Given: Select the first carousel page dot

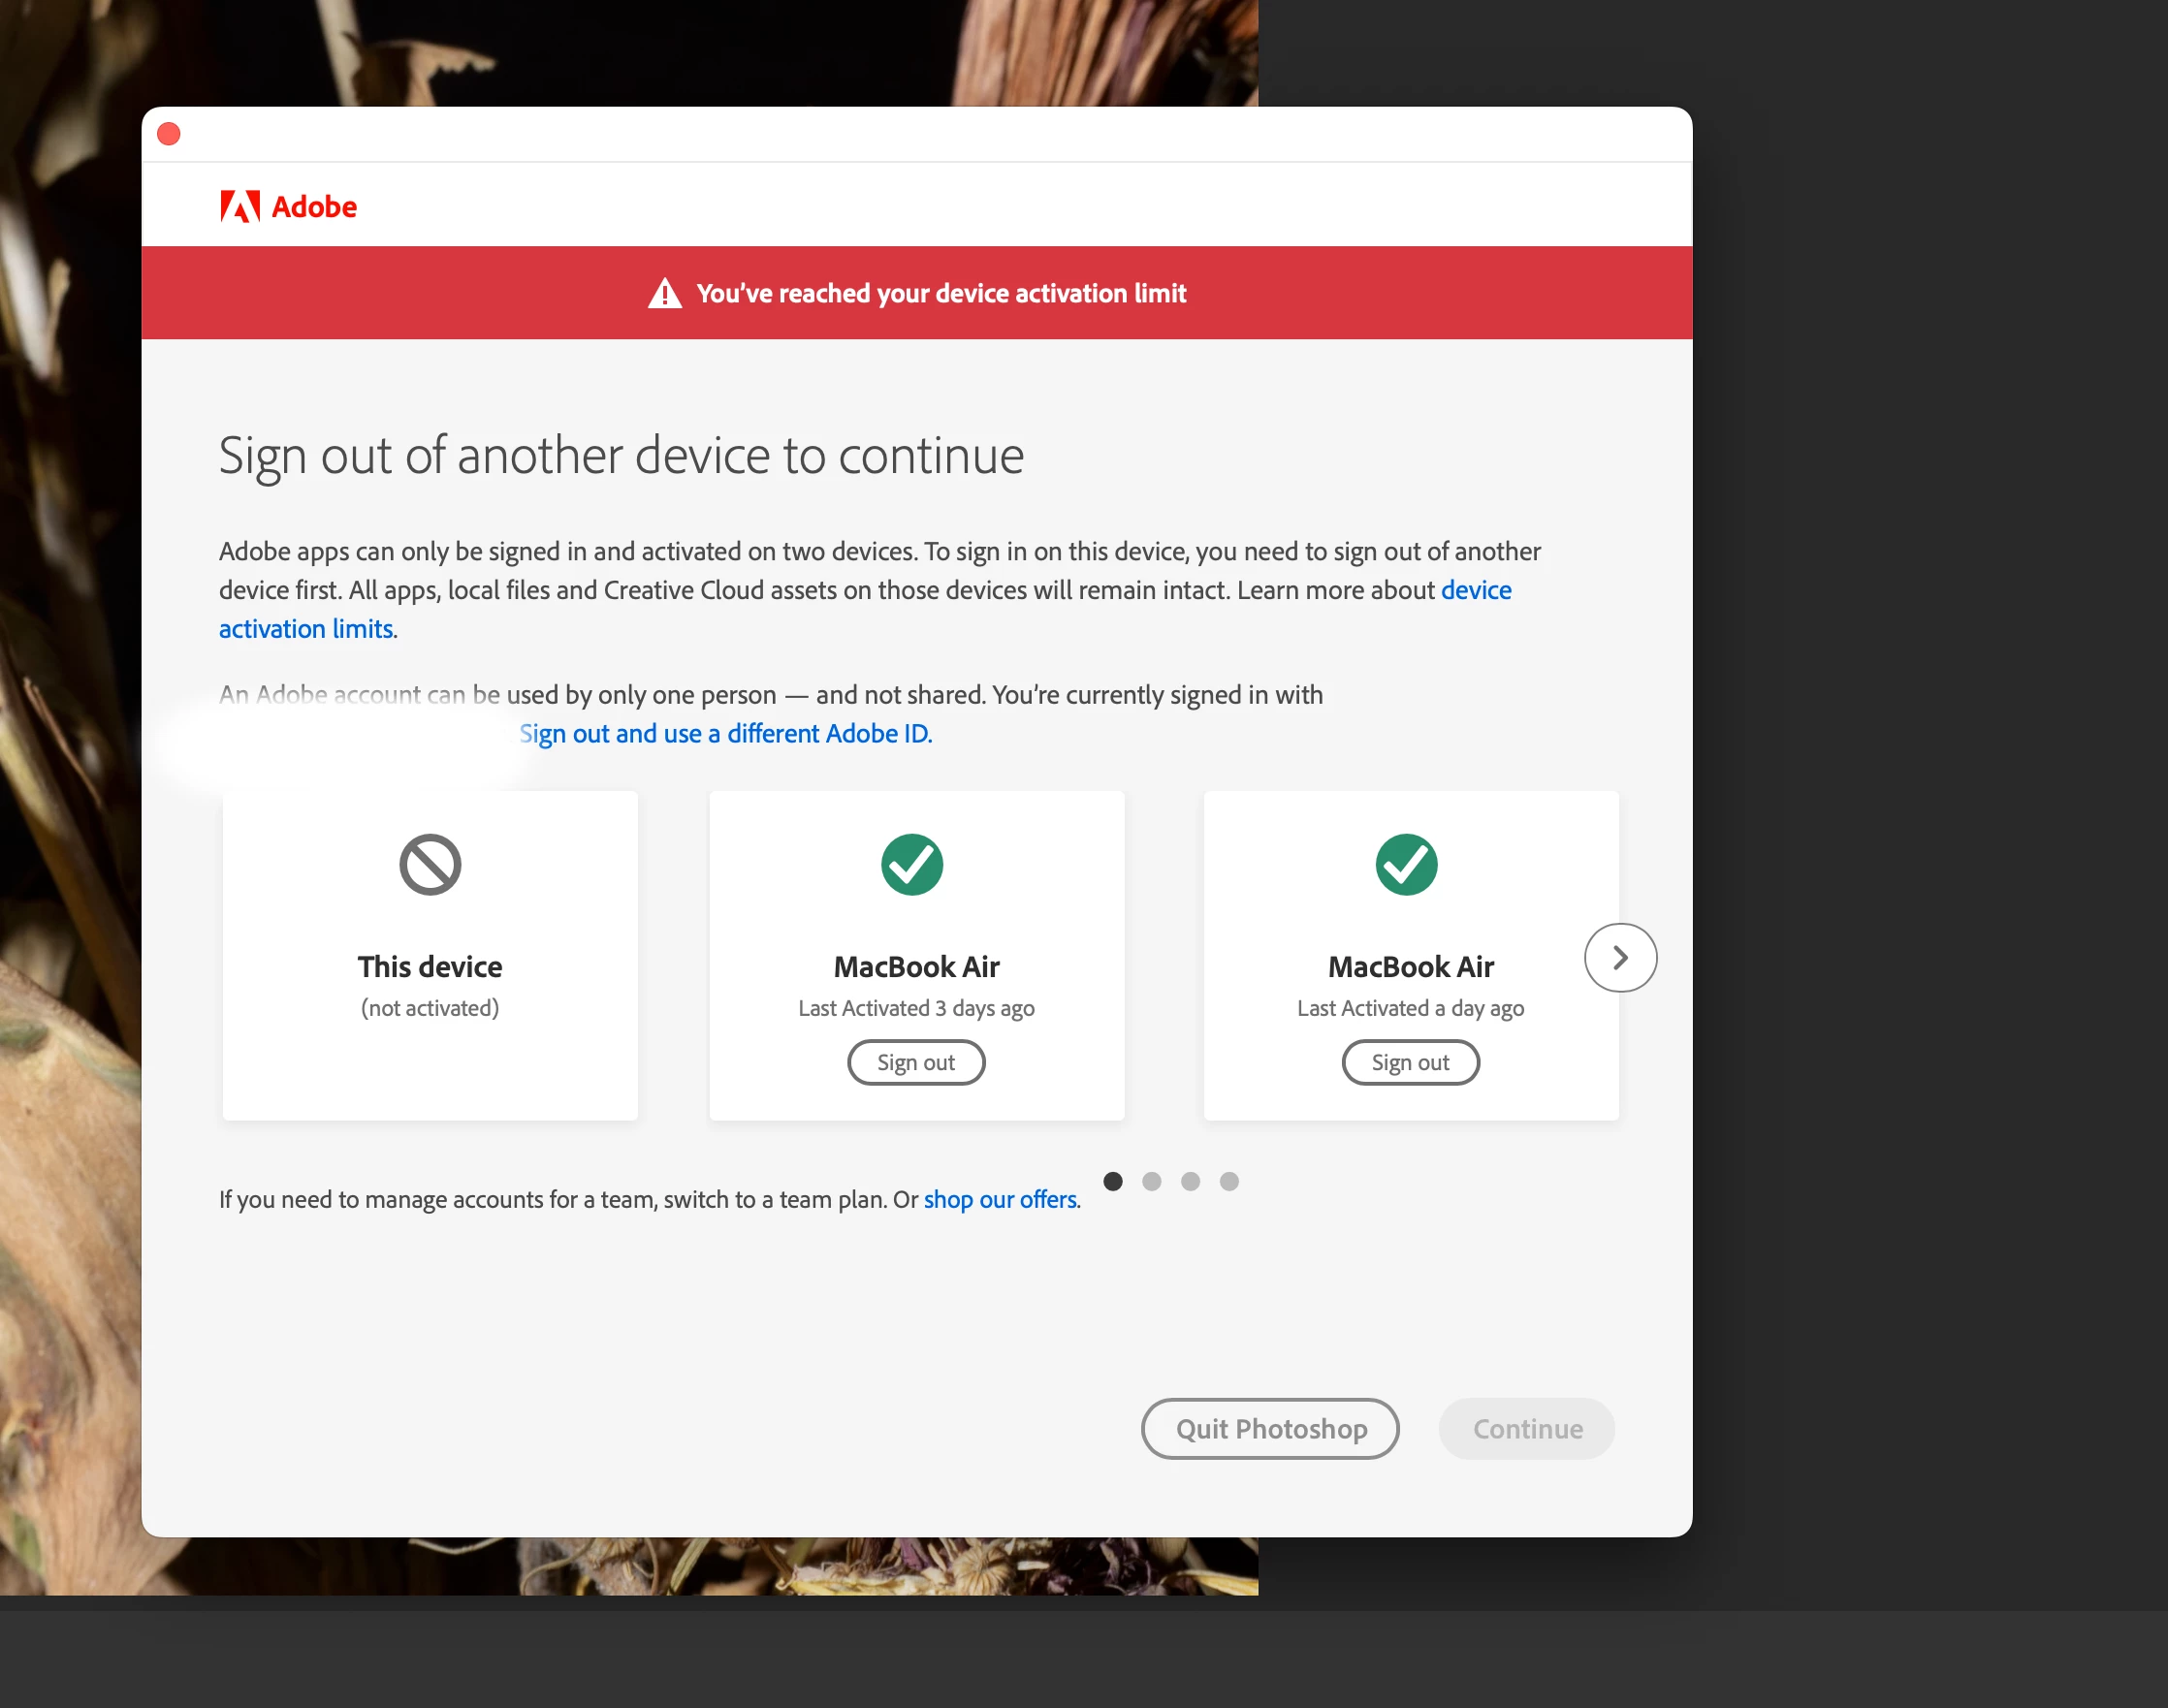Looking at the screenshot, I should pos(1113,1181).
